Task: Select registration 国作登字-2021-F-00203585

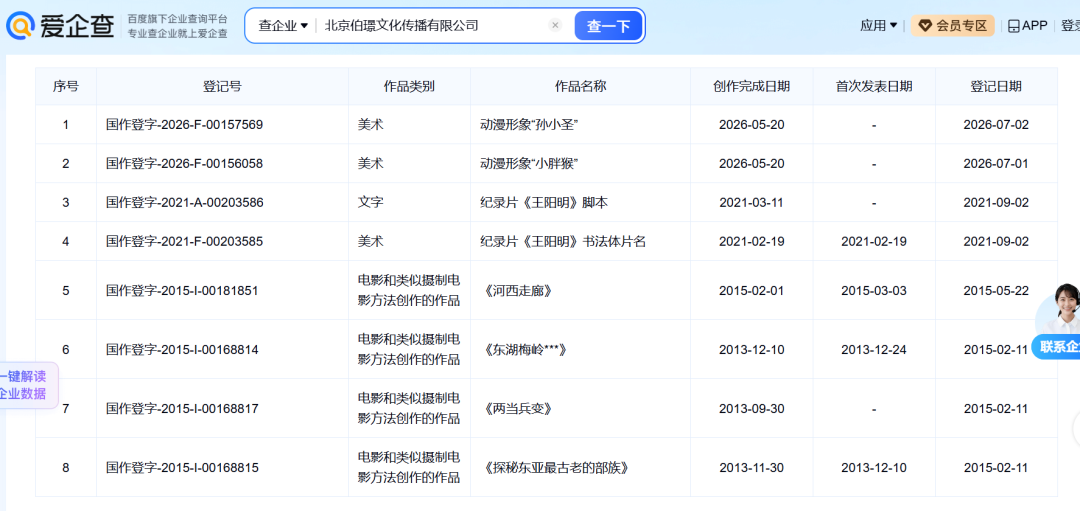Action: tap(185, 241)
